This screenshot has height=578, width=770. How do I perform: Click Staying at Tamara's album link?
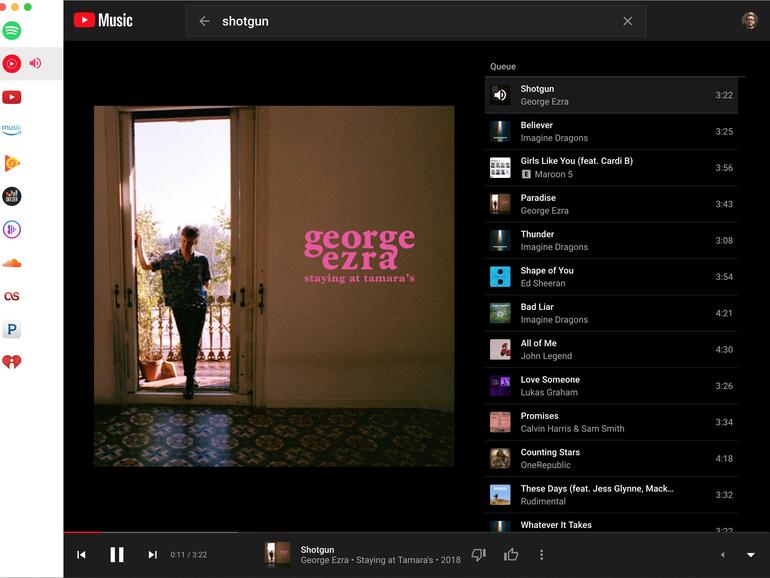(x=395, y=560)
